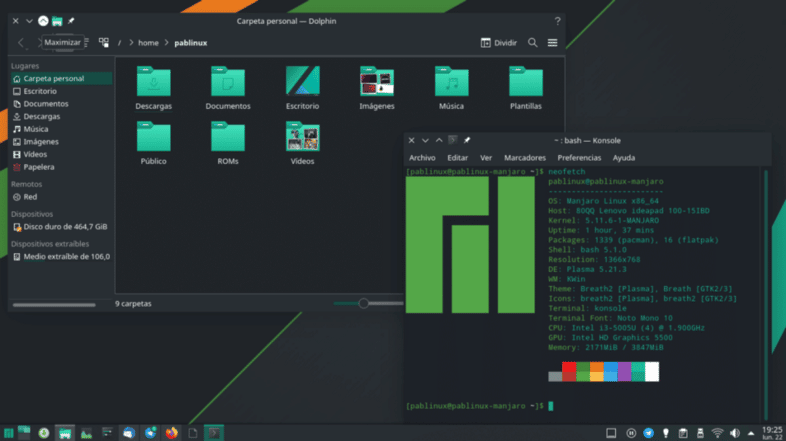Go back with Dolphin back arrow
The image size is (786, 441).
coord(21,43)
